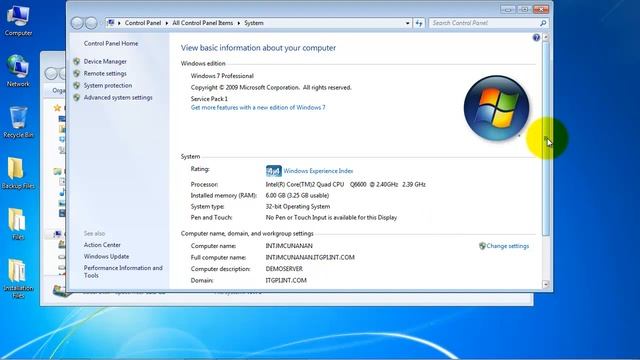Click the installed memory 6.00 GB value
This screenshot has height=360, width=640.
297,196
